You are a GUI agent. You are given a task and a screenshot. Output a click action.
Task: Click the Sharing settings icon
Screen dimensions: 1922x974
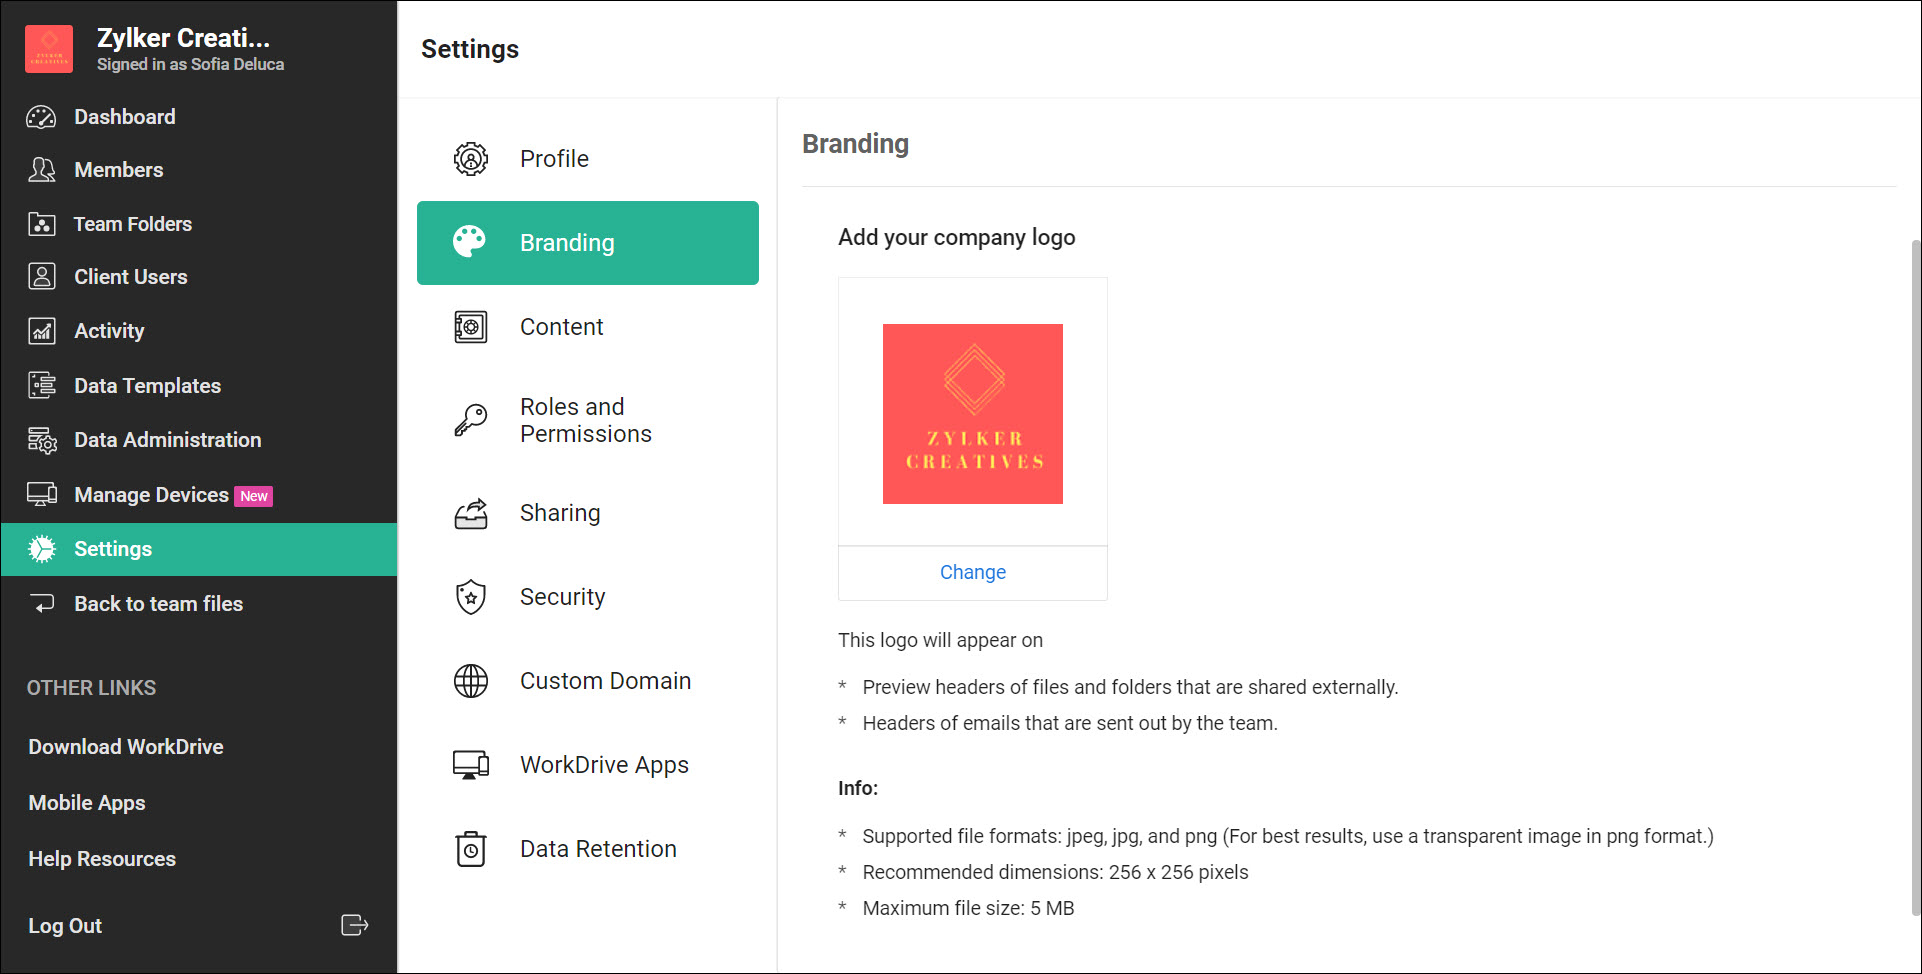point(471,513)
